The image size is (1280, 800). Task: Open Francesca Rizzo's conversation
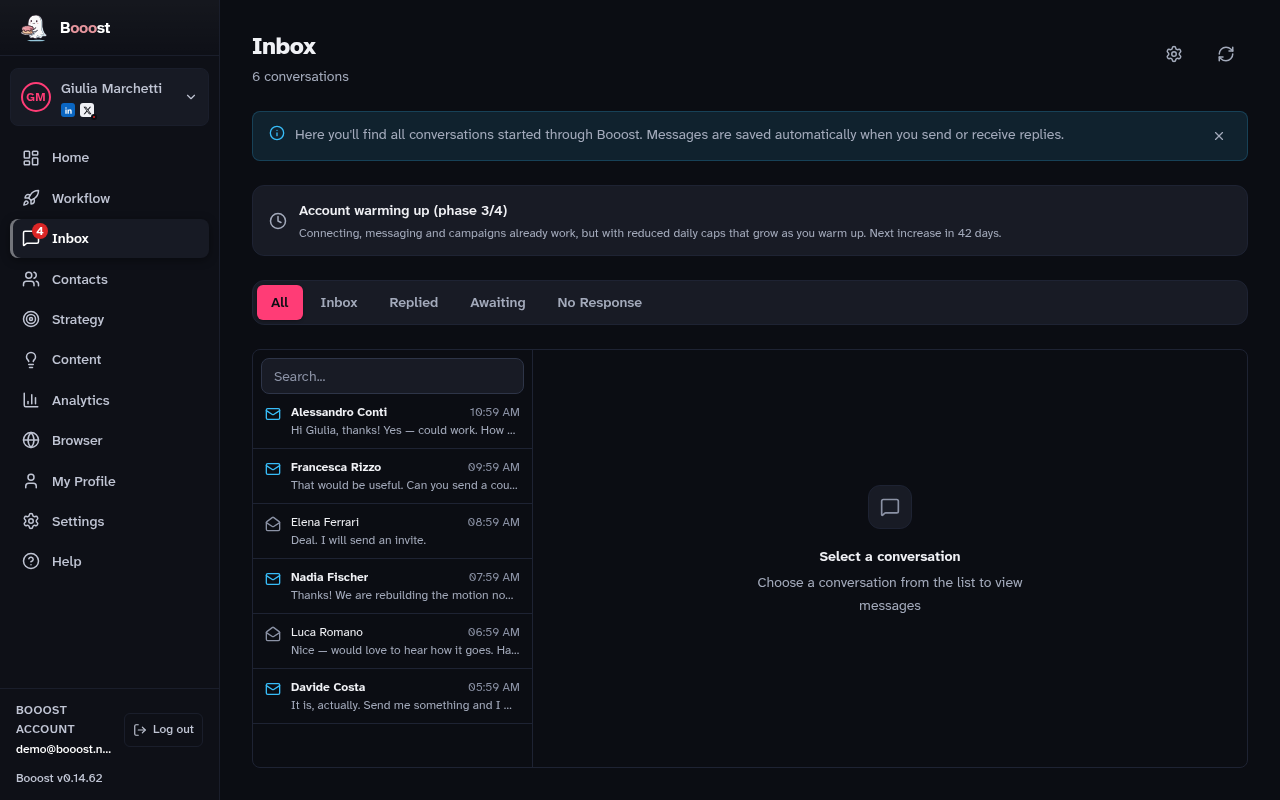(392, 476)
